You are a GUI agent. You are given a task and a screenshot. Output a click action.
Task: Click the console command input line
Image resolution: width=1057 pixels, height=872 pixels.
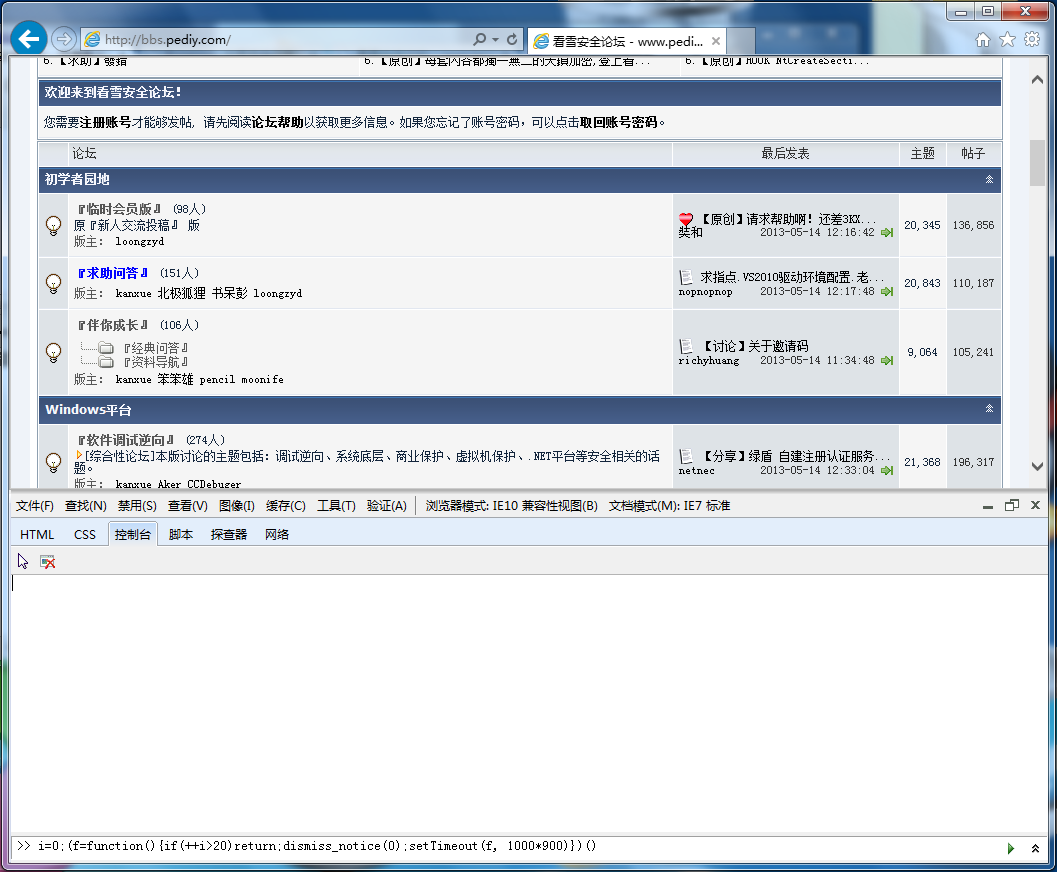[x=506, y=846]
